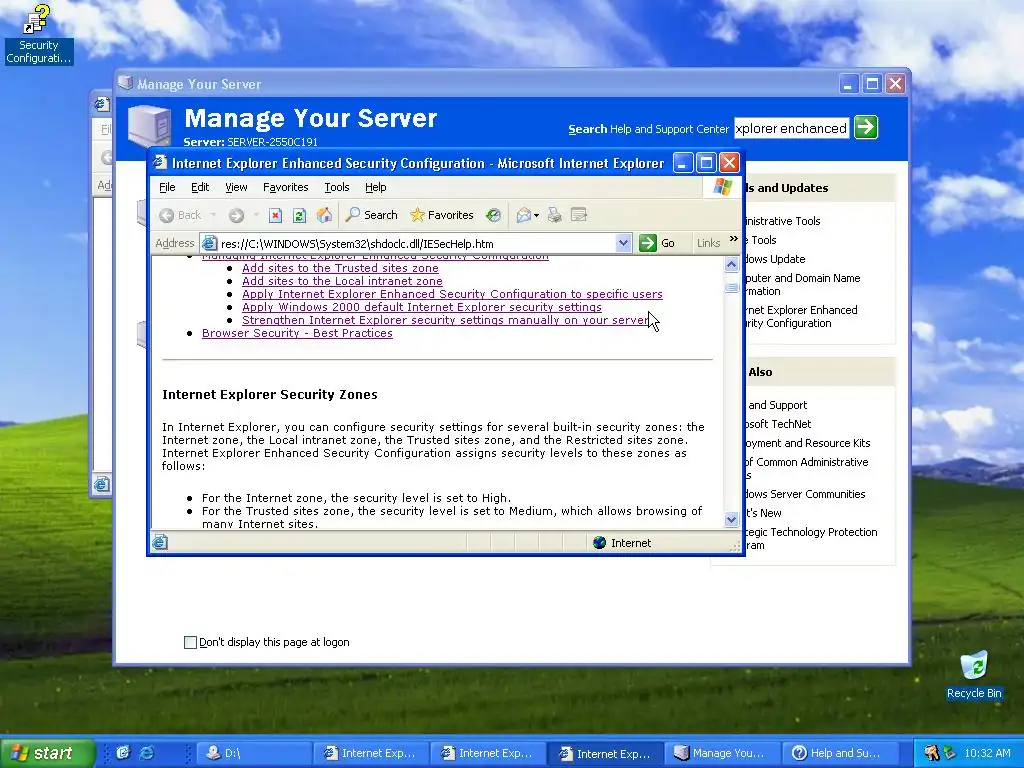The width and height of the screenshot is (1024, 768).
Task: Check 'Don't display this page at logon'
Action: (x=191, y=642)
